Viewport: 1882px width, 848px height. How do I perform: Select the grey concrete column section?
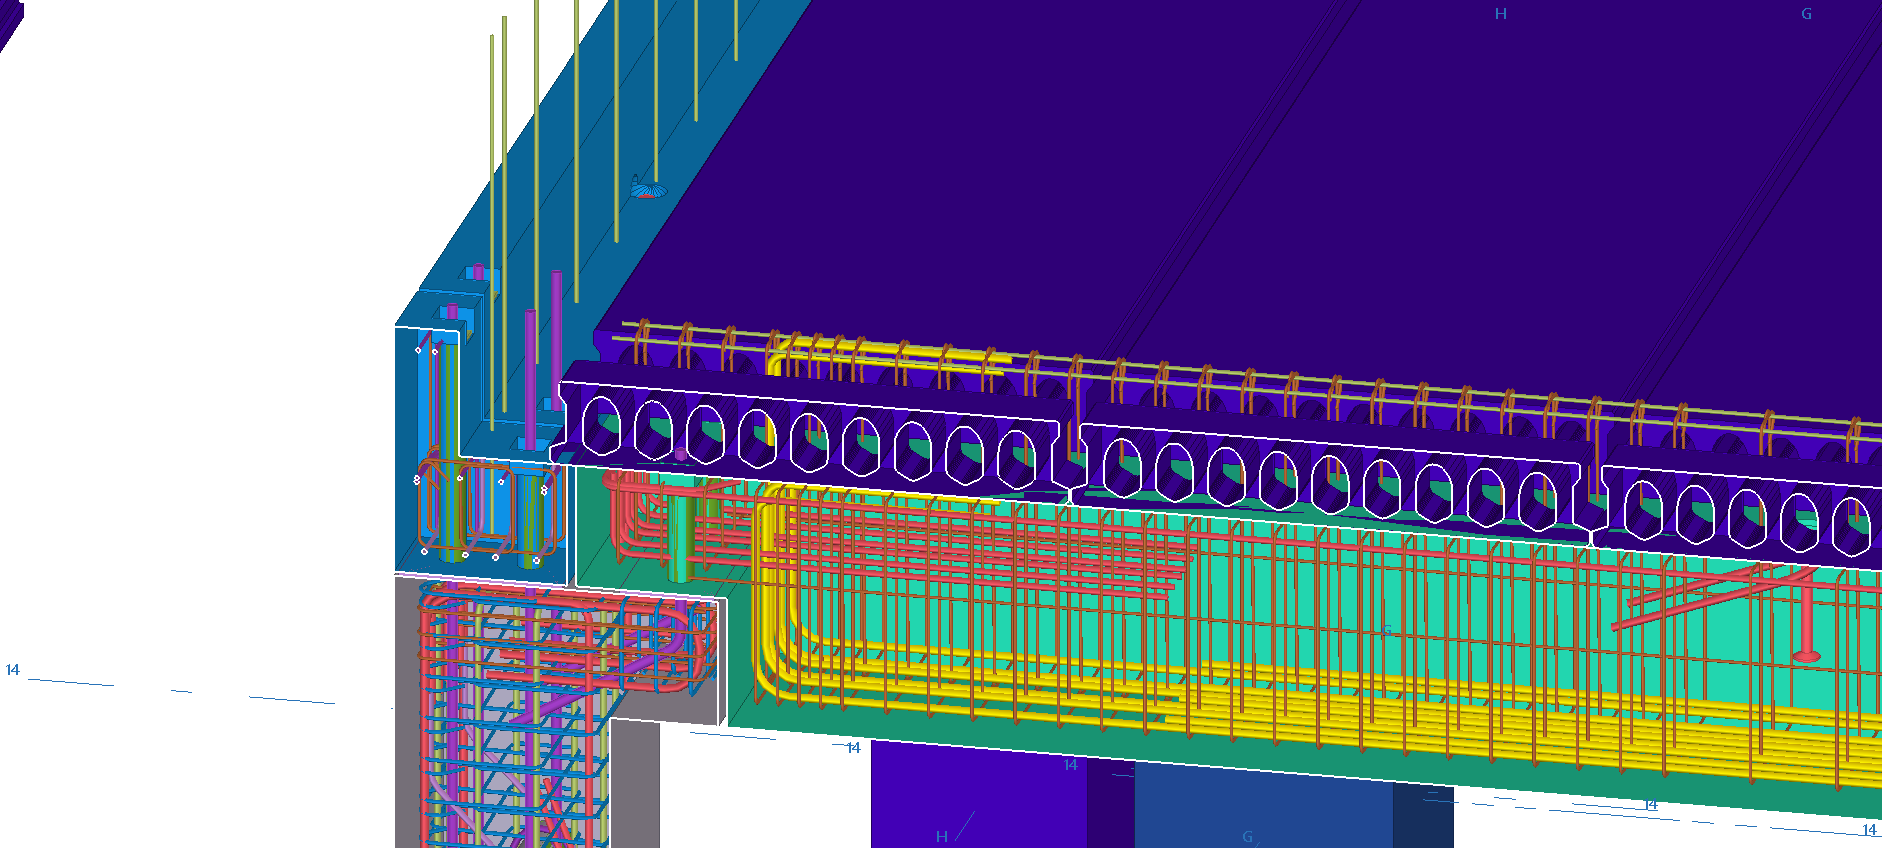pyautogui.click(x=635, y=780)
